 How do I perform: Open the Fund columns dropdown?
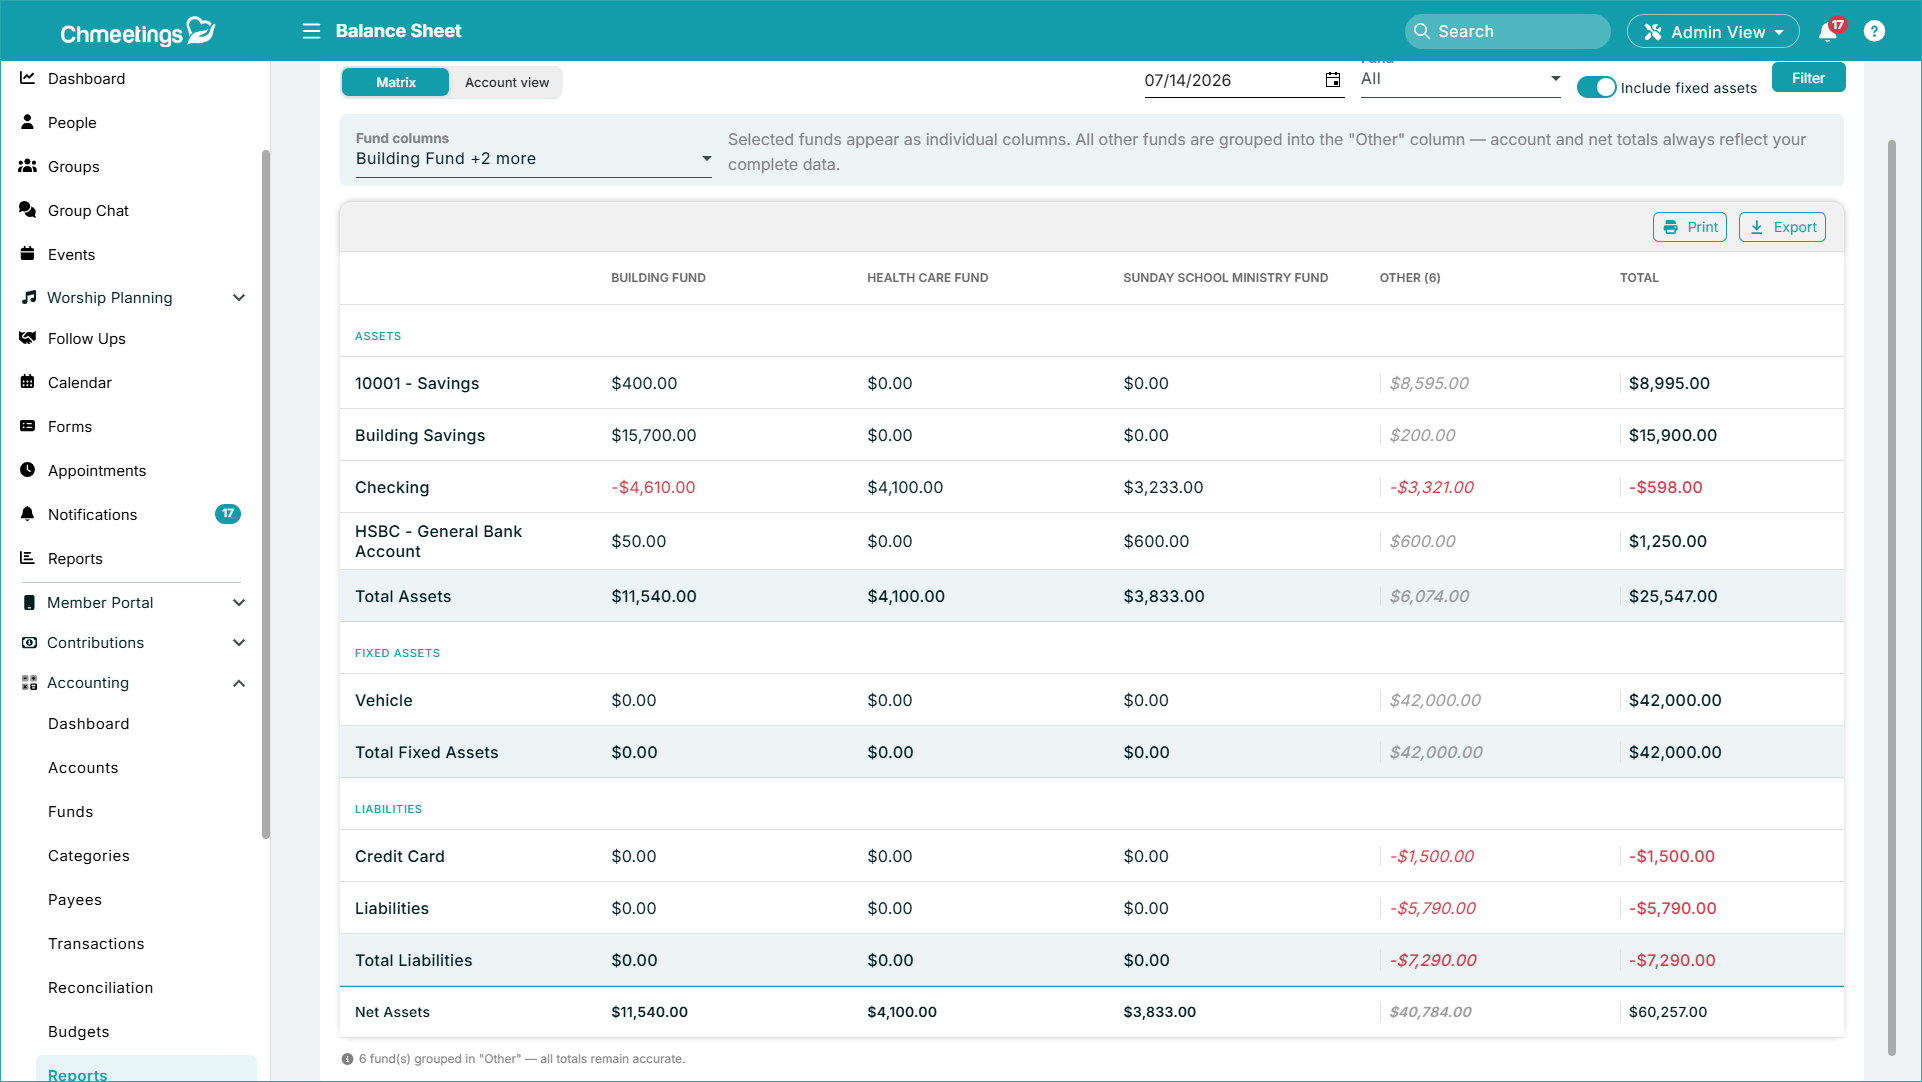tap(533, 158)
